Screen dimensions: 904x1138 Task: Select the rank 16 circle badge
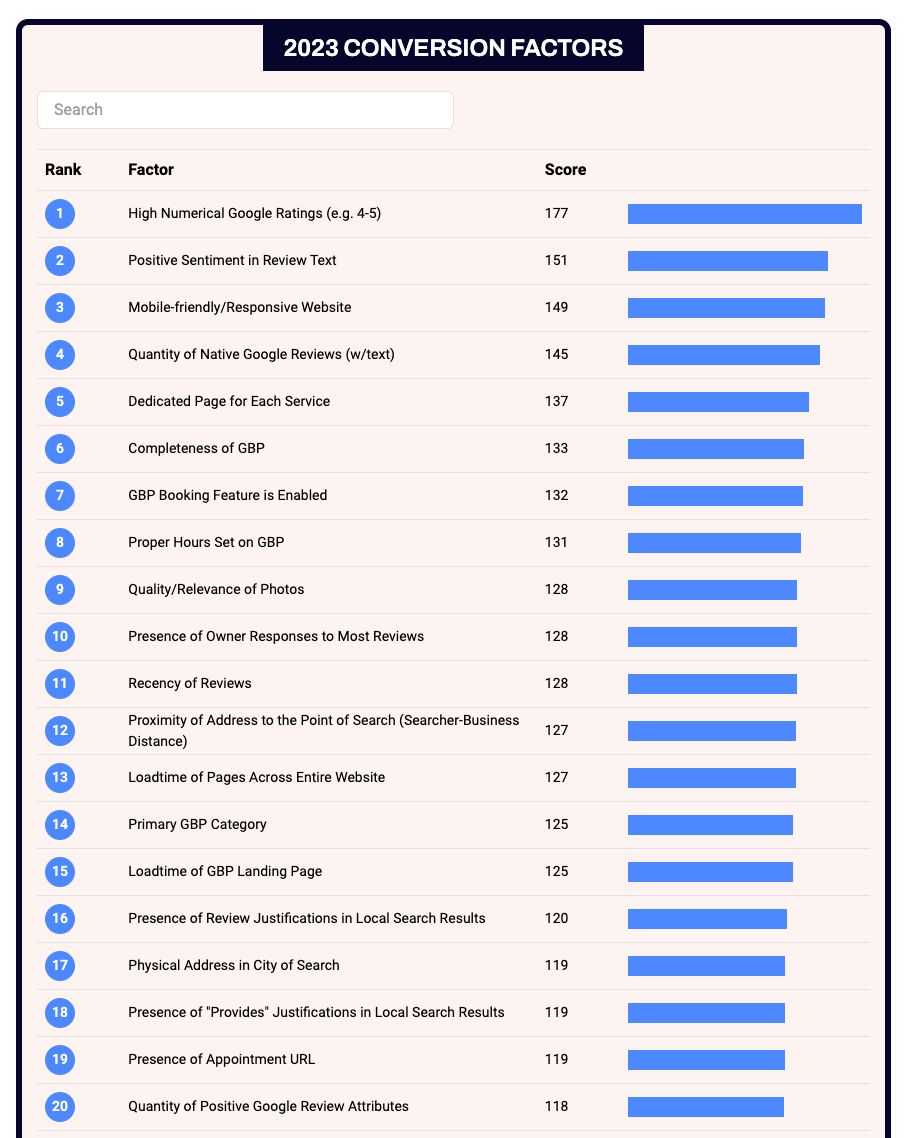pos(60,918)
